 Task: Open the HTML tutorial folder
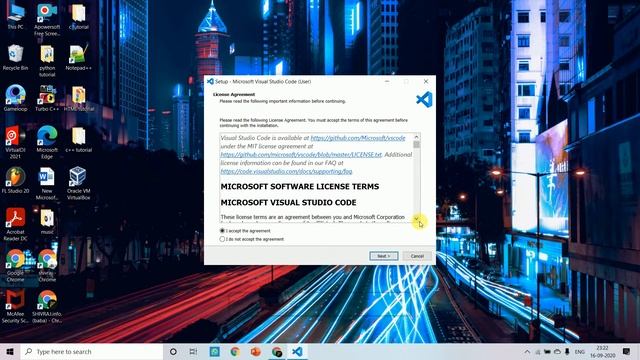click(78, 98)
